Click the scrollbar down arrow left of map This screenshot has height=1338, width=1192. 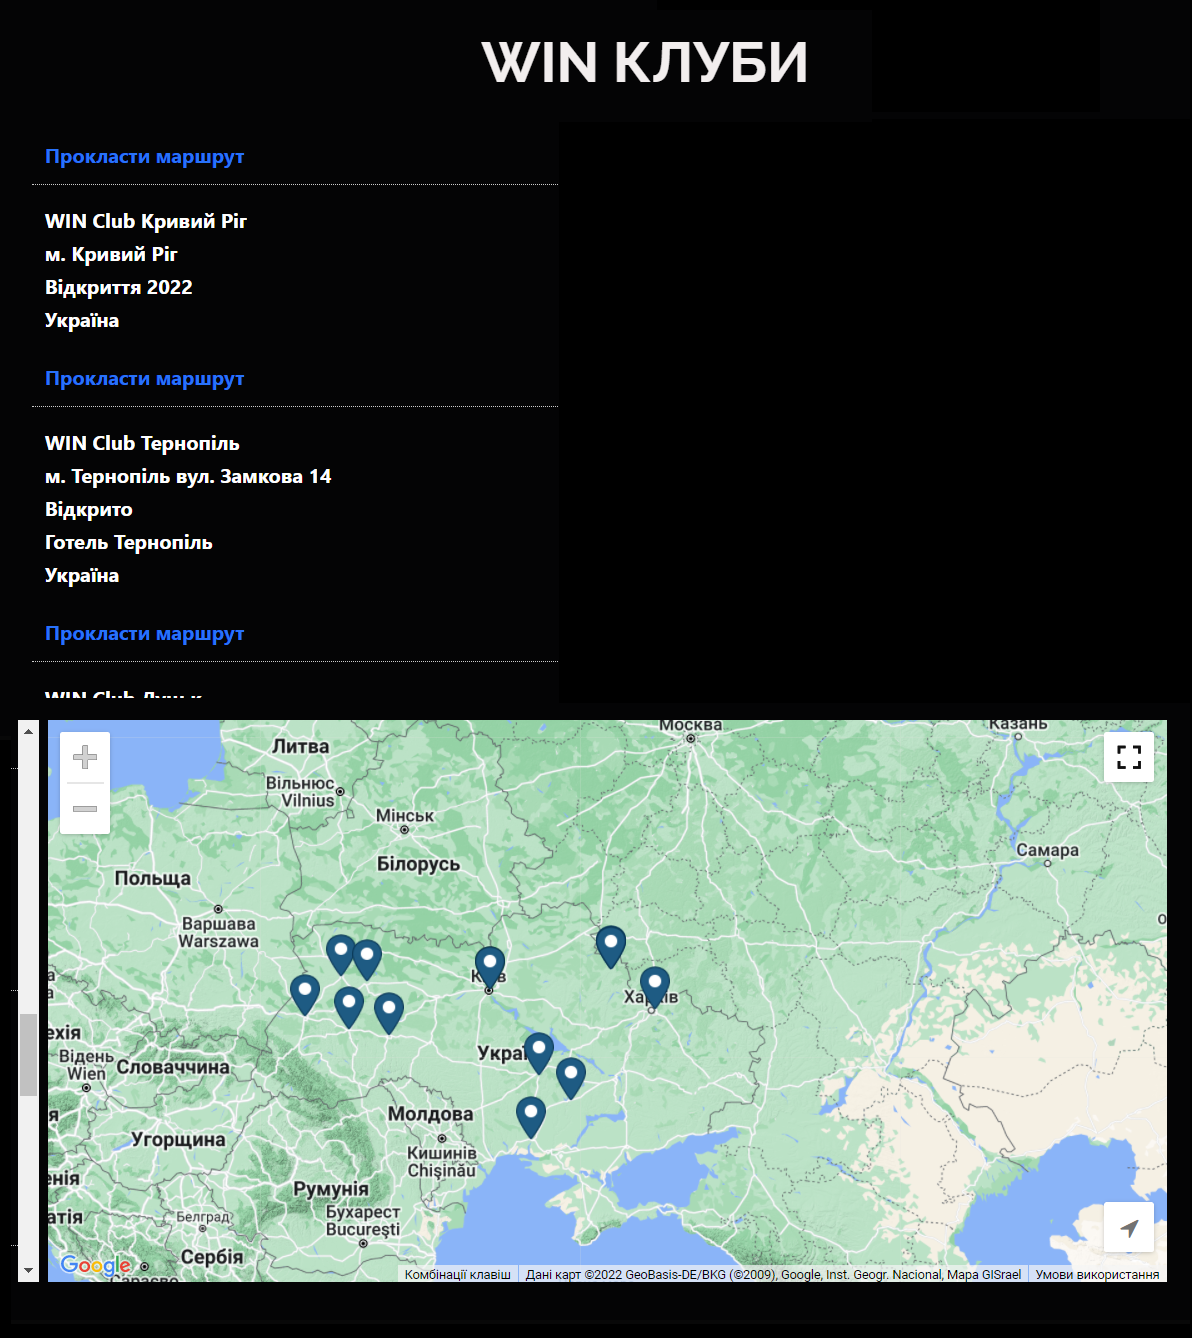coord(28,1270)
